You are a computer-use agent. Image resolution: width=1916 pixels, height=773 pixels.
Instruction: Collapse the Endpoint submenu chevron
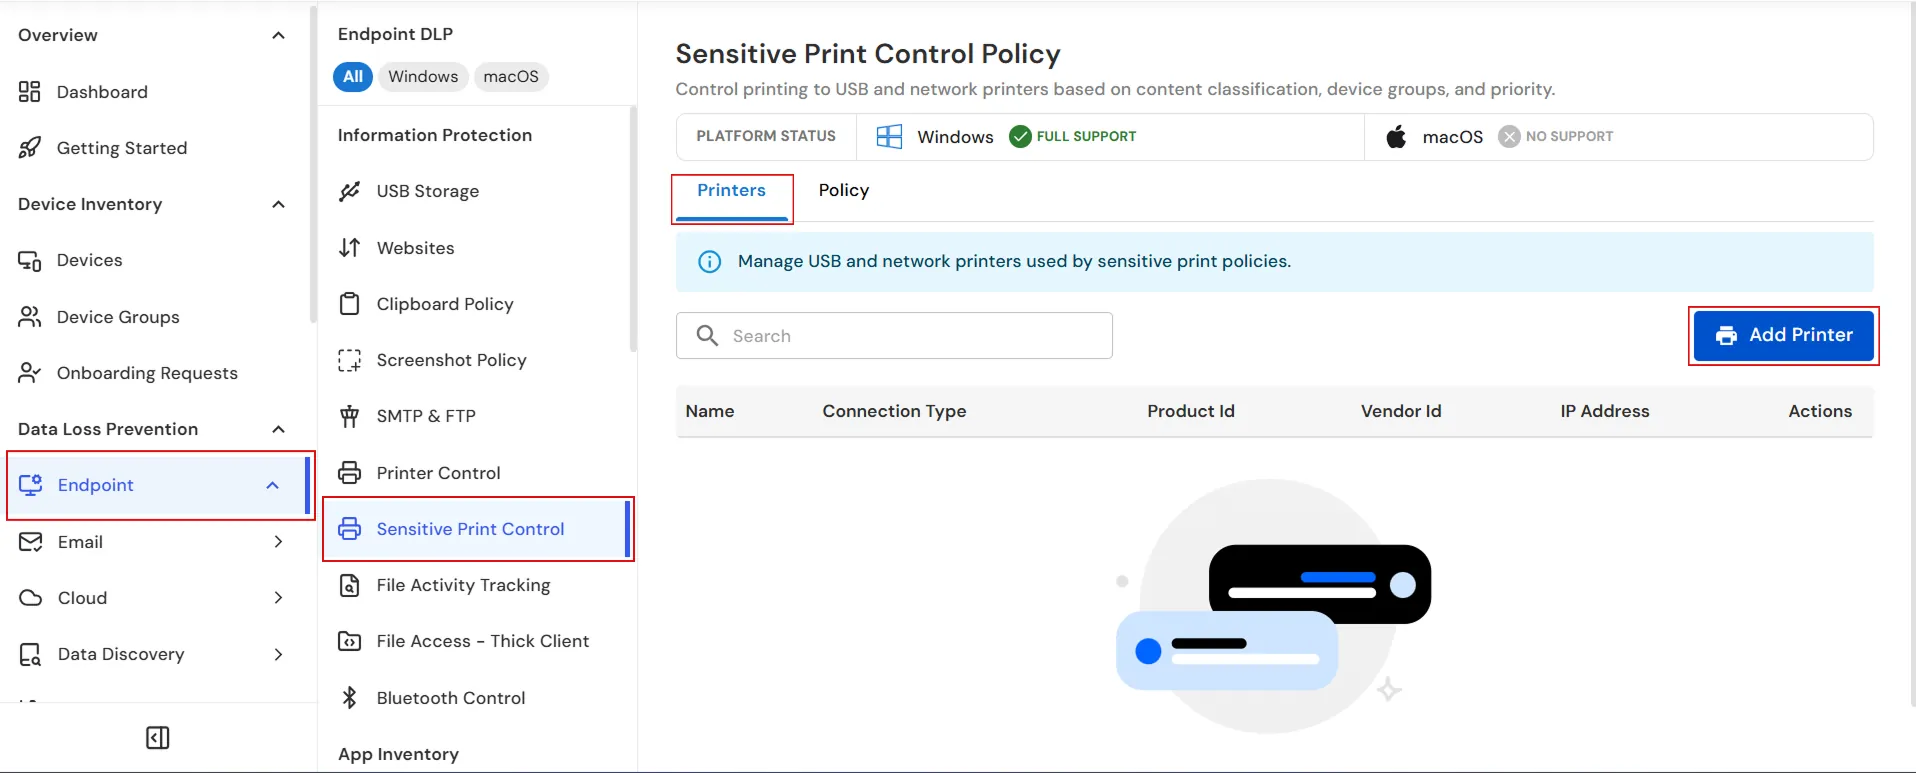[x=272, y=485]
